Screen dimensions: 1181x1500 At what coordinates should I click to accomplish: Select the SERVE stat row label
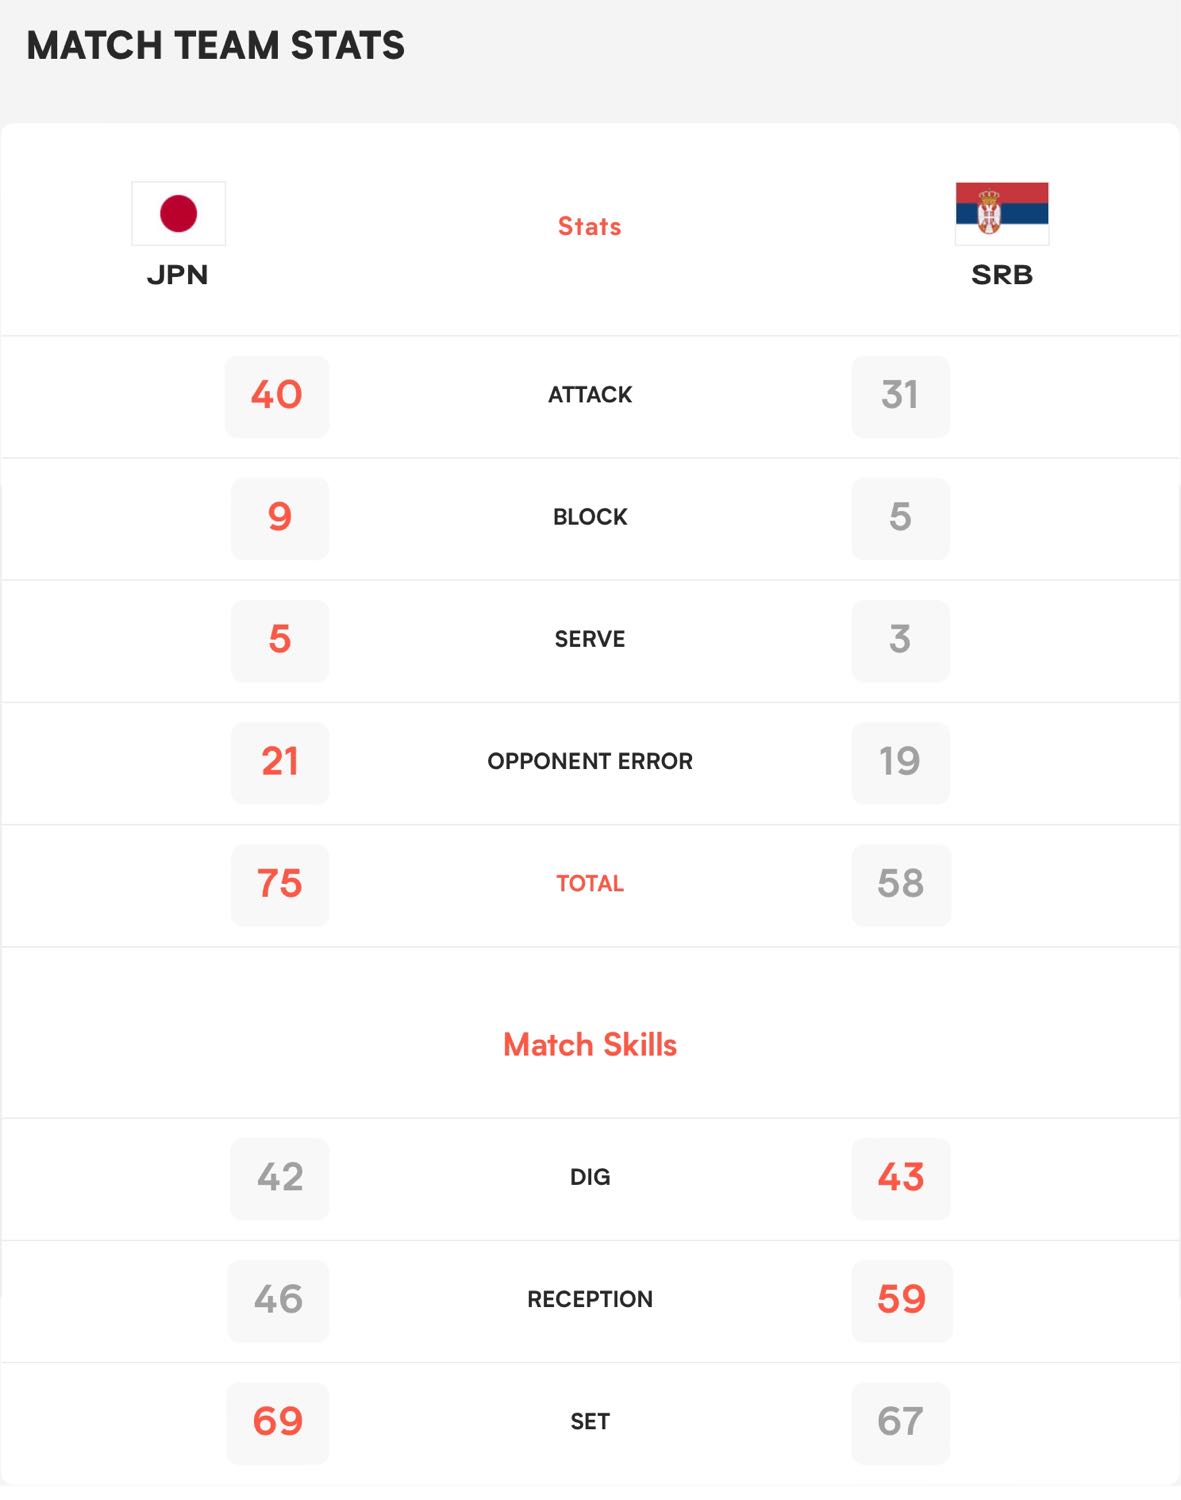[590, 639]
